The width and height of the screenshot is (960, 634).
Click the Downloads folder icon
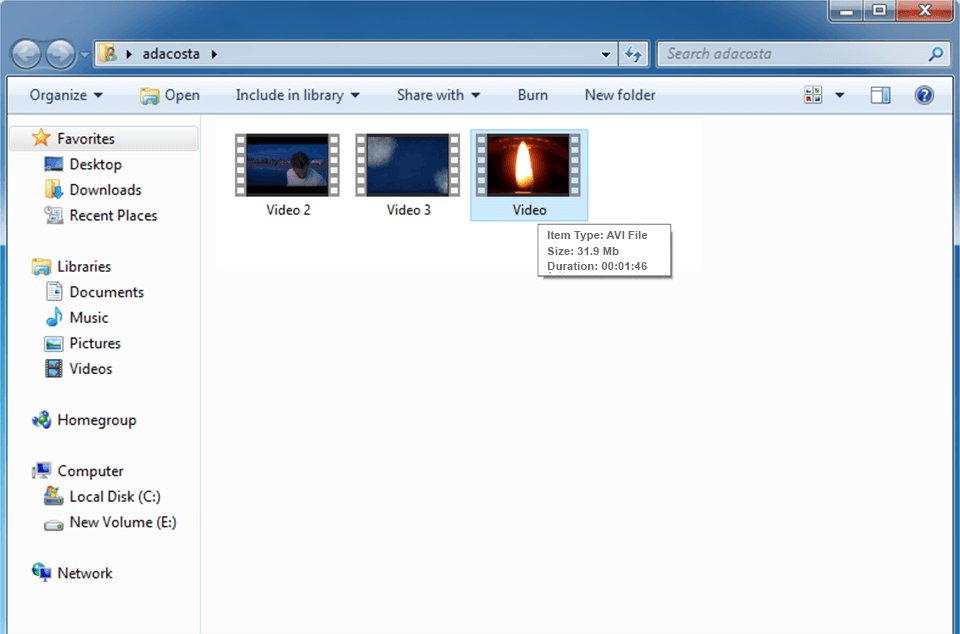coord(53,189)
